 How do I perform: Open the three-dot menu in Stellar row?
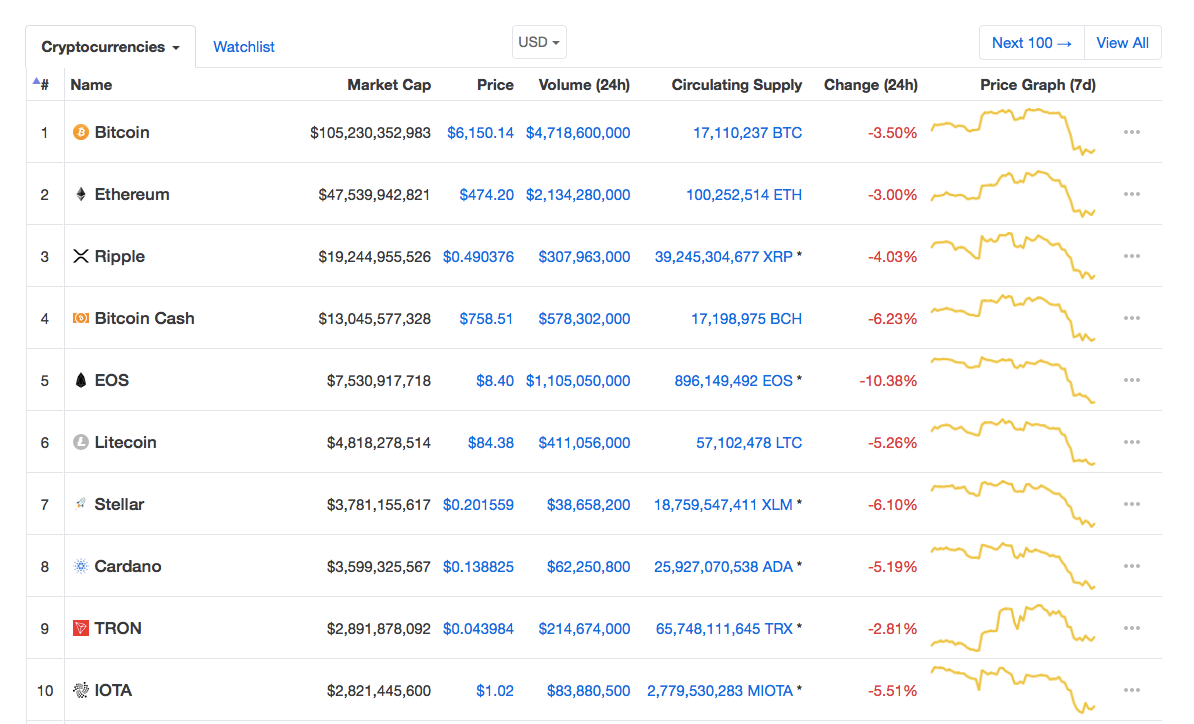coord(1132,504)
